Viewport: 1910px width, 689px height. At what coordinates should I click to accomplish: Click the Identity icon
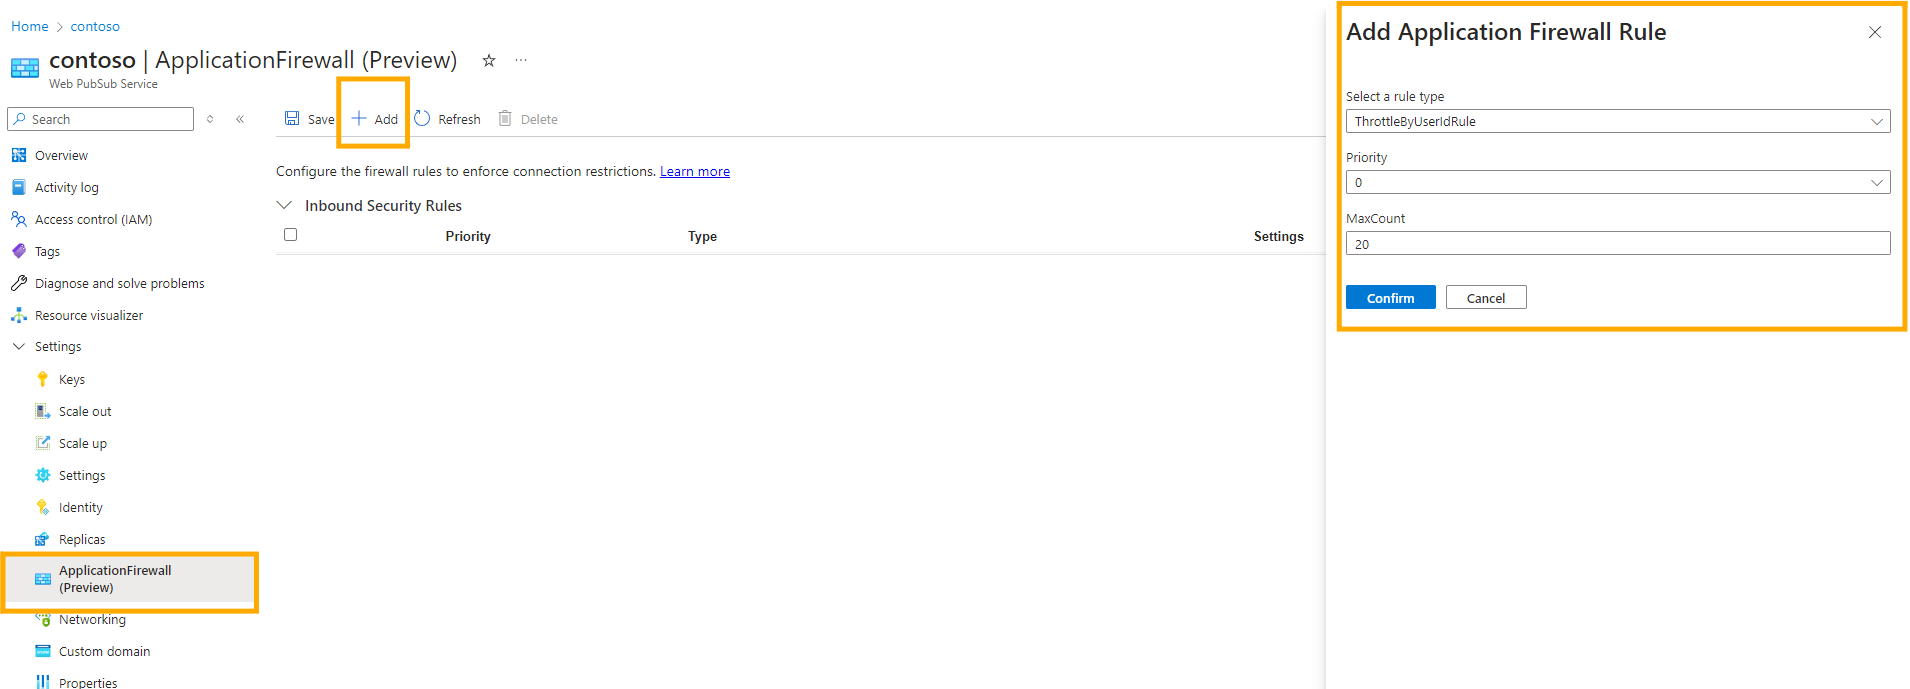point(42,507)
